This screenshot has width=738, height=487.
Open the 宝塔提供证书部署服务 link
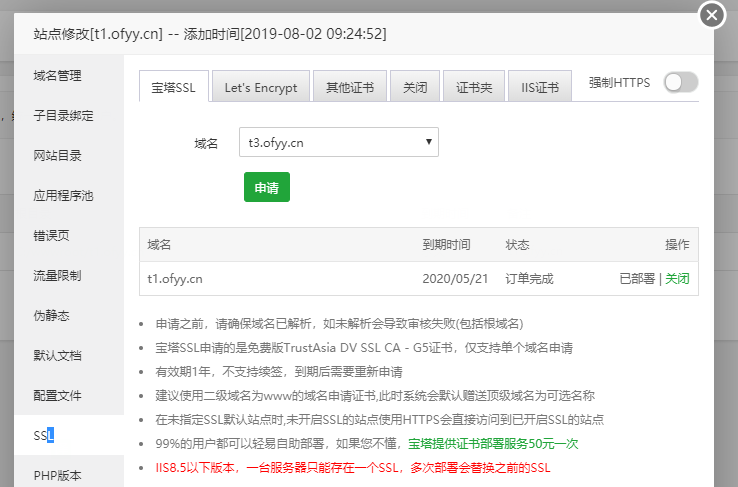493,443
